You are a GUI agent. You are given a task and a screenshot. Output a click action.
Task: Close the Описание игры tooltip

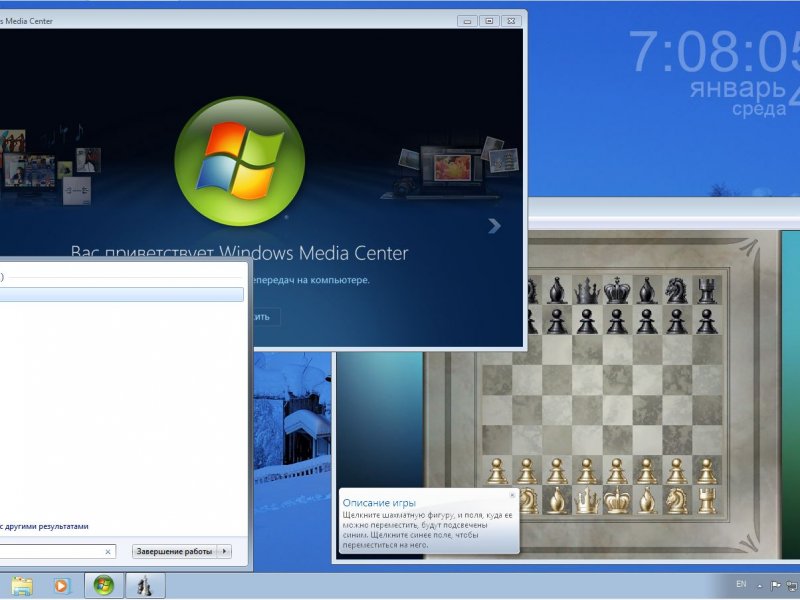coord(512,494)
